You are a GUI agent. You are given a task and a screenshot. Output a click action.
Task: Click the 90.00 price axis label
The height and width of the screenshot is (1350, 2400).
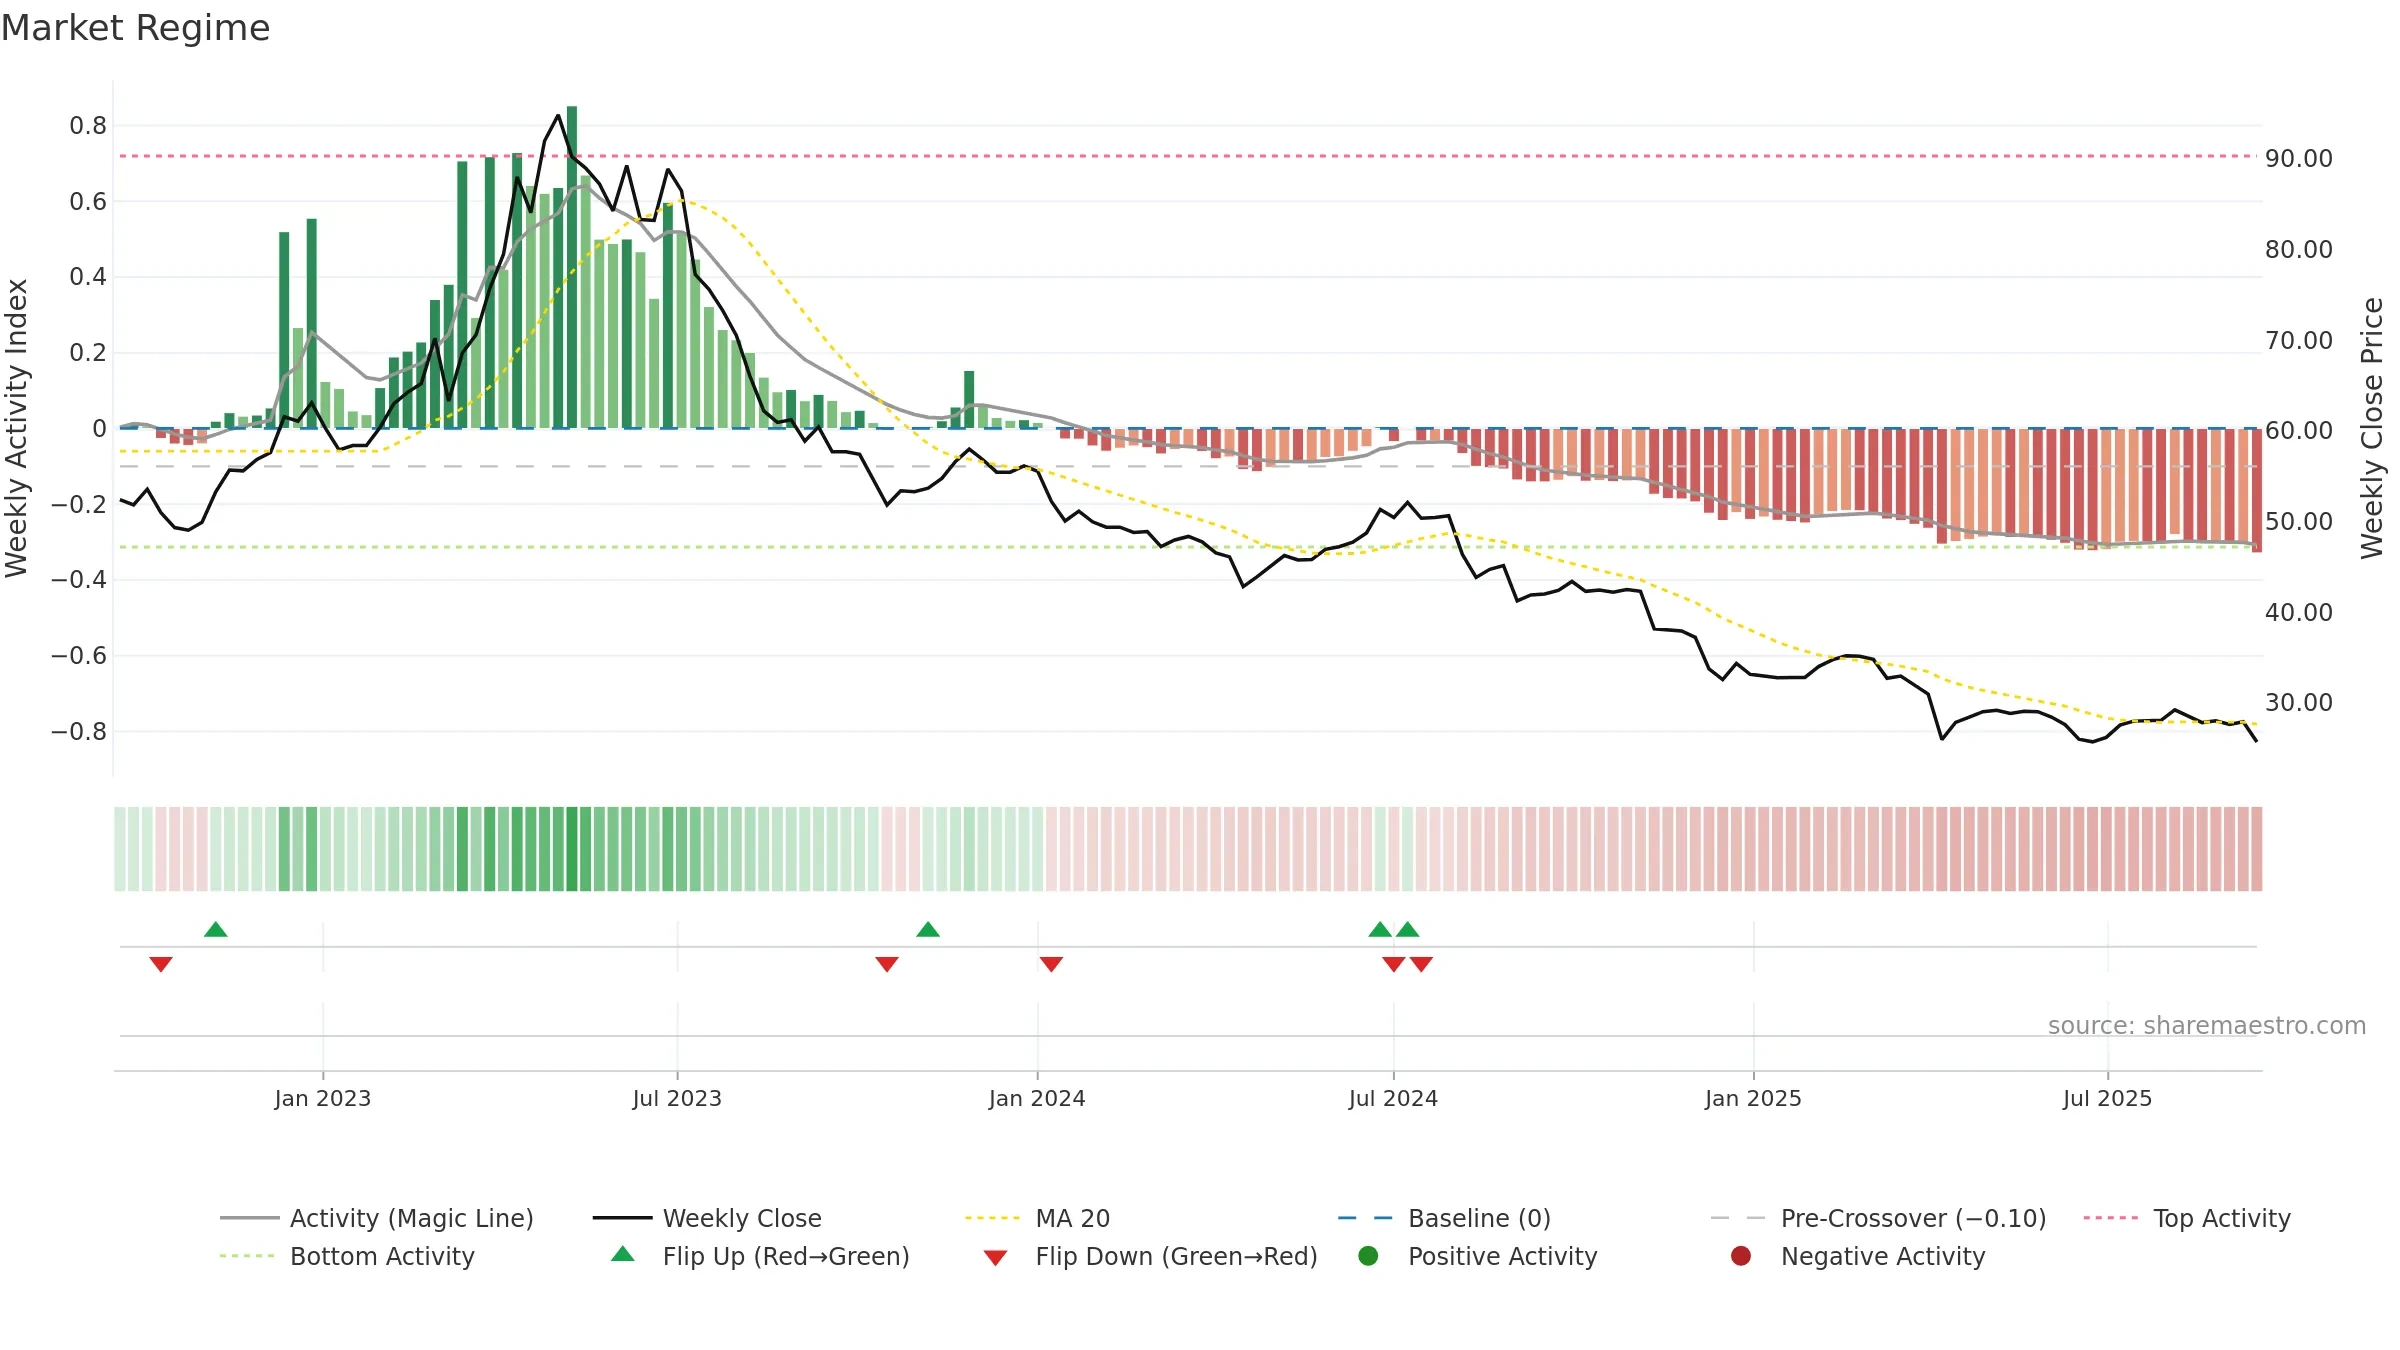pos(2299,158)
